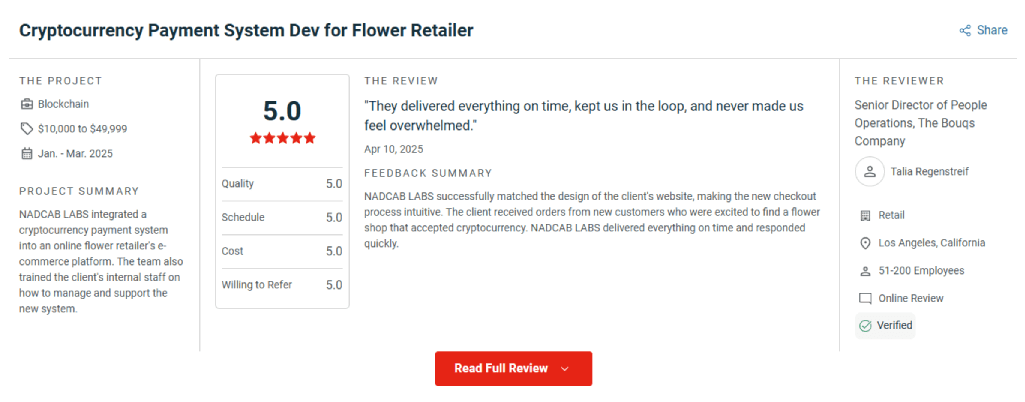Click the employees person icon

865,271
